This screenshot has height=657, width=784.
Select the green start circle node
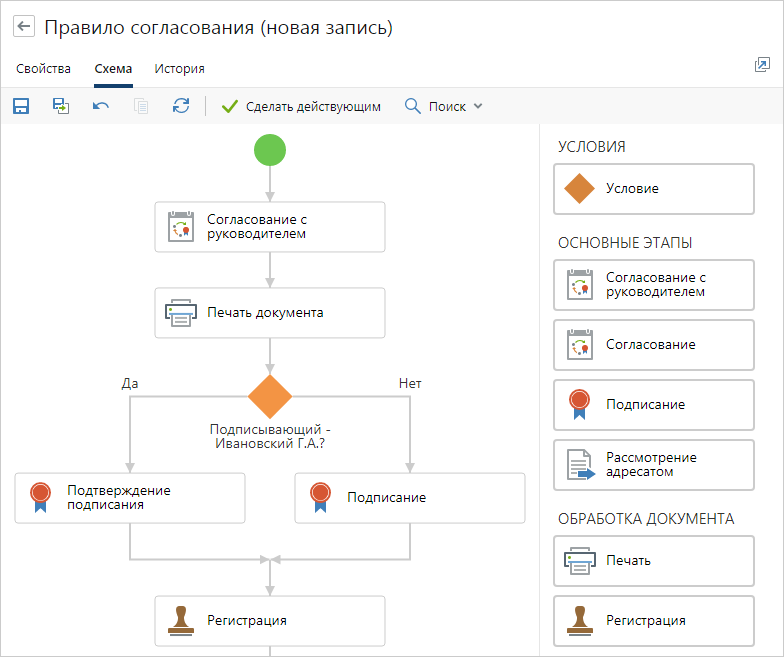click(x=269, y=150)
